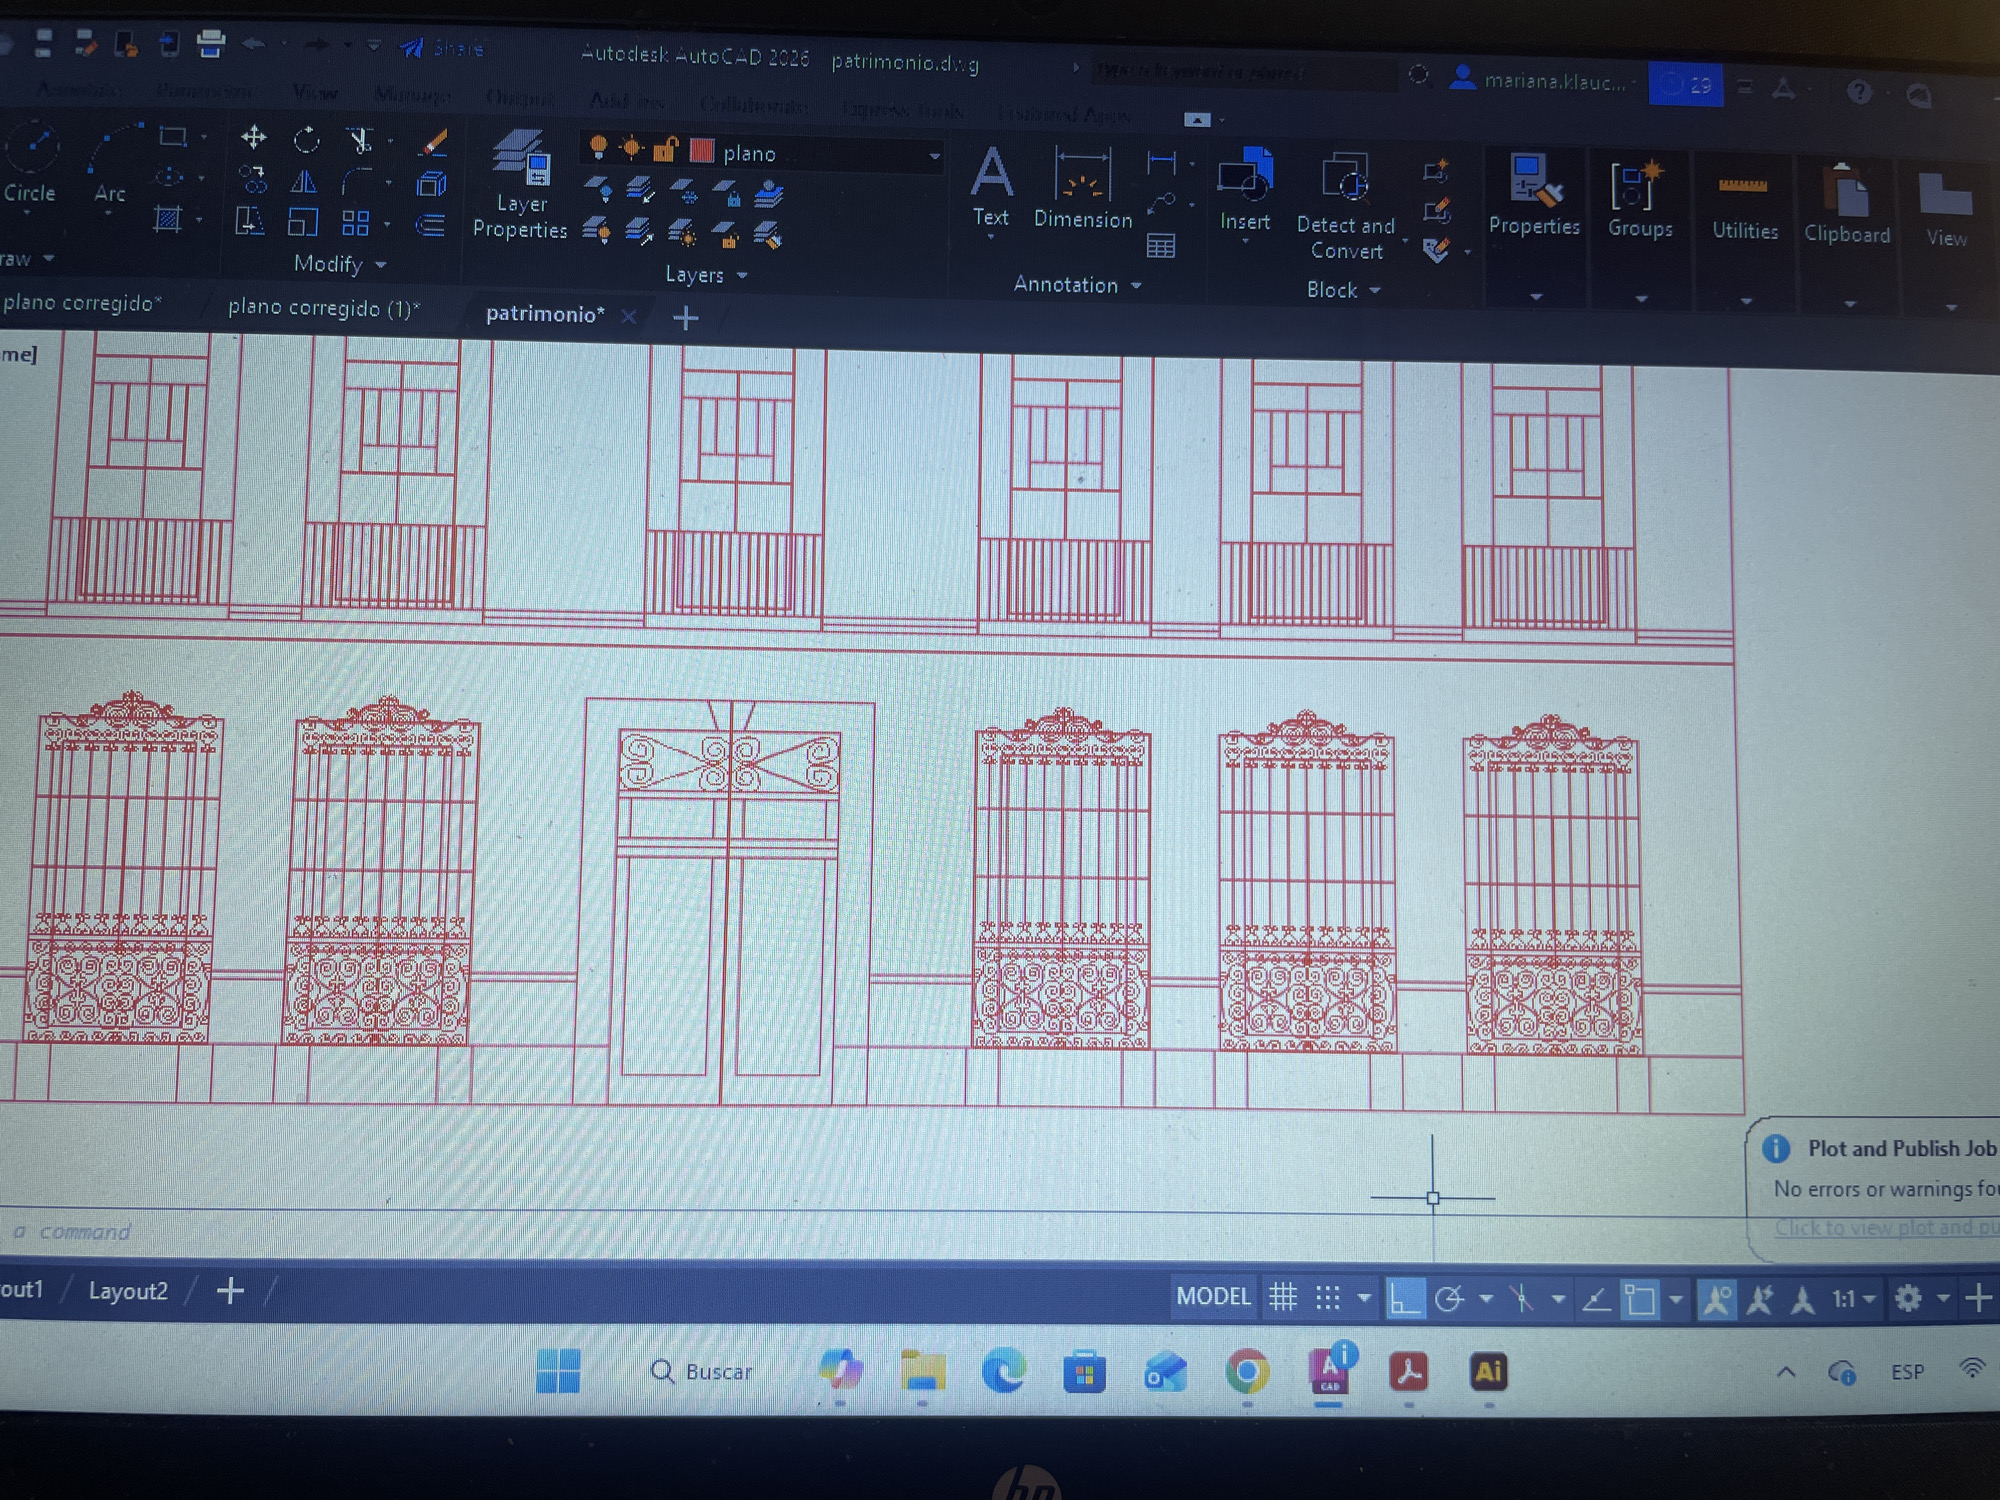
Task: Toggle drawing grid display in status bar
Action: click(1283, 1298)
